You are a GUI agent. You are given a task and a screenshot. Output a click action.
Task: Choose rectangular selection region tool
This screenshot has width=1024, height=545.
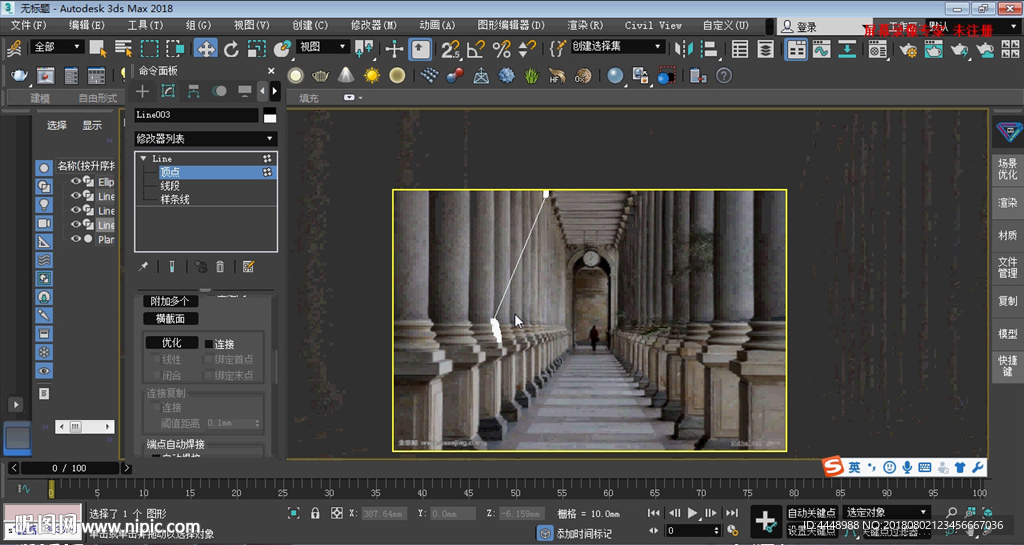(x=150, y=49)
